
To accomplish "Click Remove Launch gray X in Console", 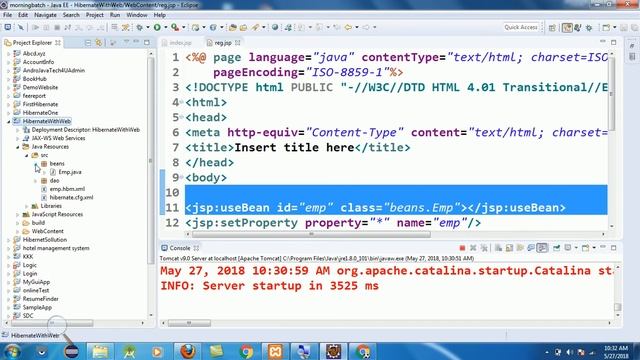I will (x=473, y=248).
